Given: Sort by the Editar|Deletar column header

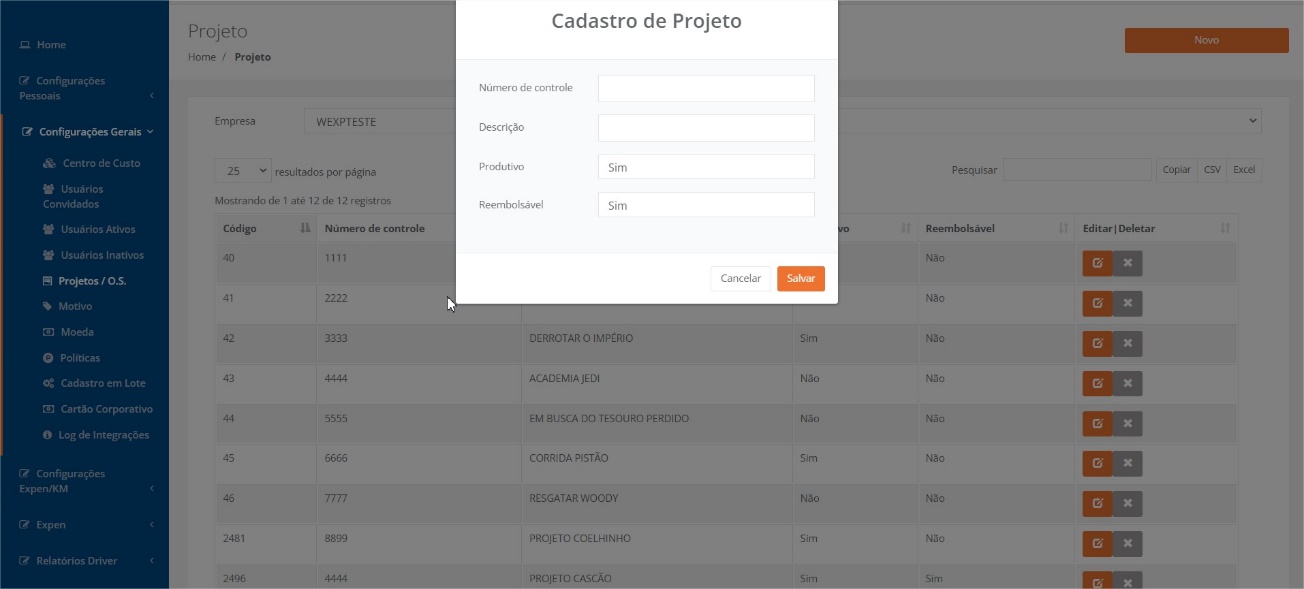Looking at the screenshot, I should point(1156,229).
